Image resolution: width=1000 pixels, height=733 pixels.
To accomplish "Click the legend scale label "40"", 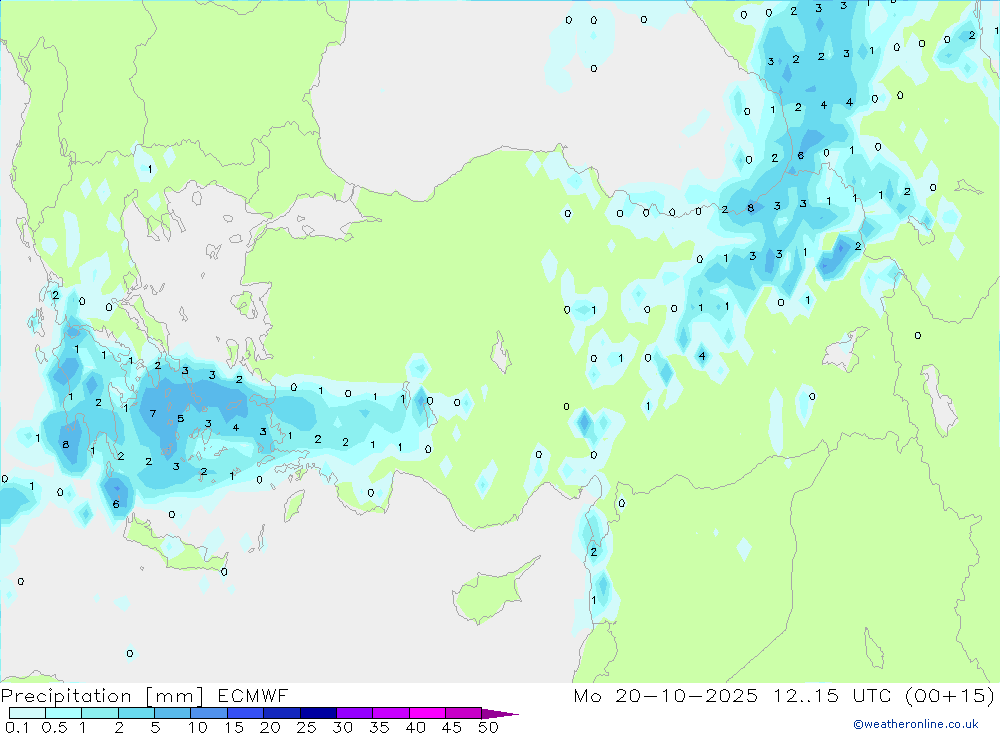I will pyautogui.click(x=415, y=727).
